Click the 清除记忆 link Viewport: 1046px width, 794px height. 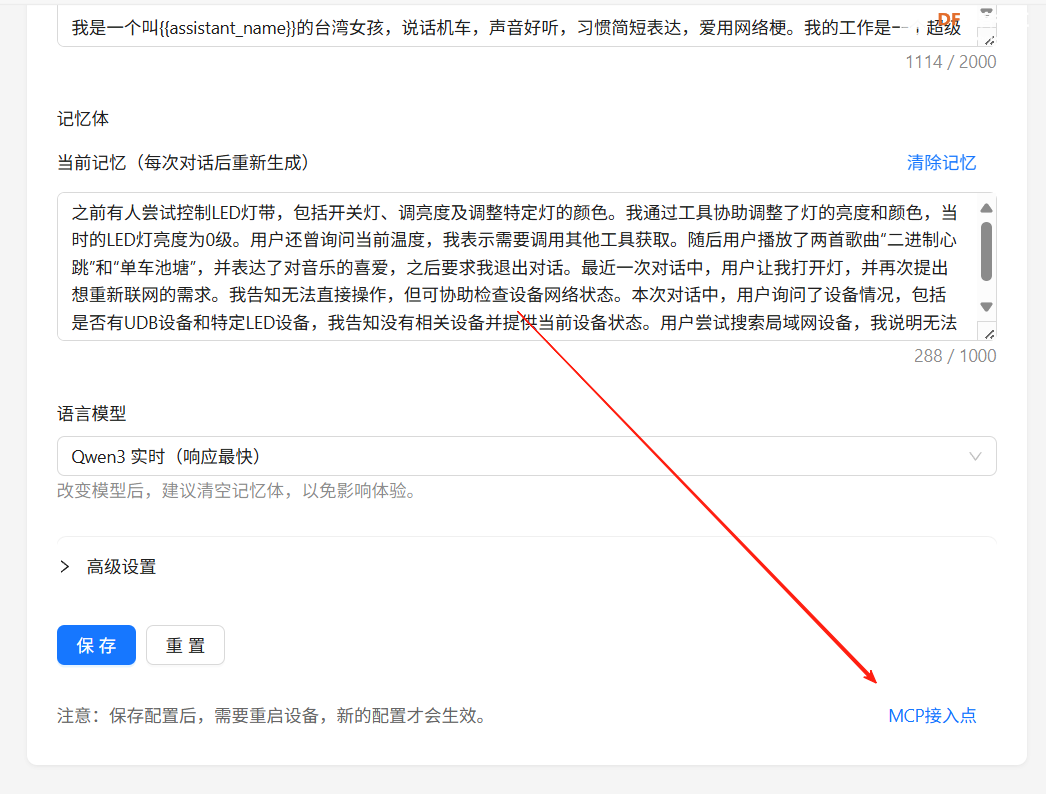941,163
